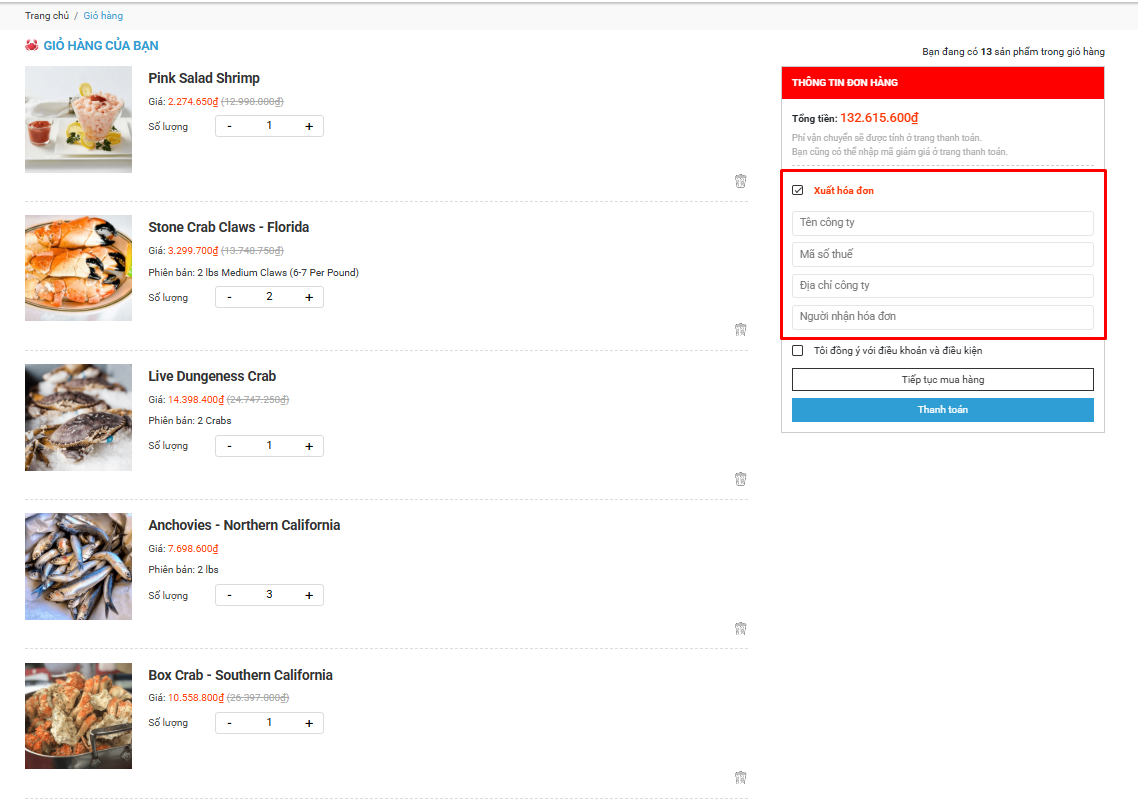The image size is (1138, 803).
Task: Click price 14.398.400₫ of Dungeness Crab
Action: (196, 399)
